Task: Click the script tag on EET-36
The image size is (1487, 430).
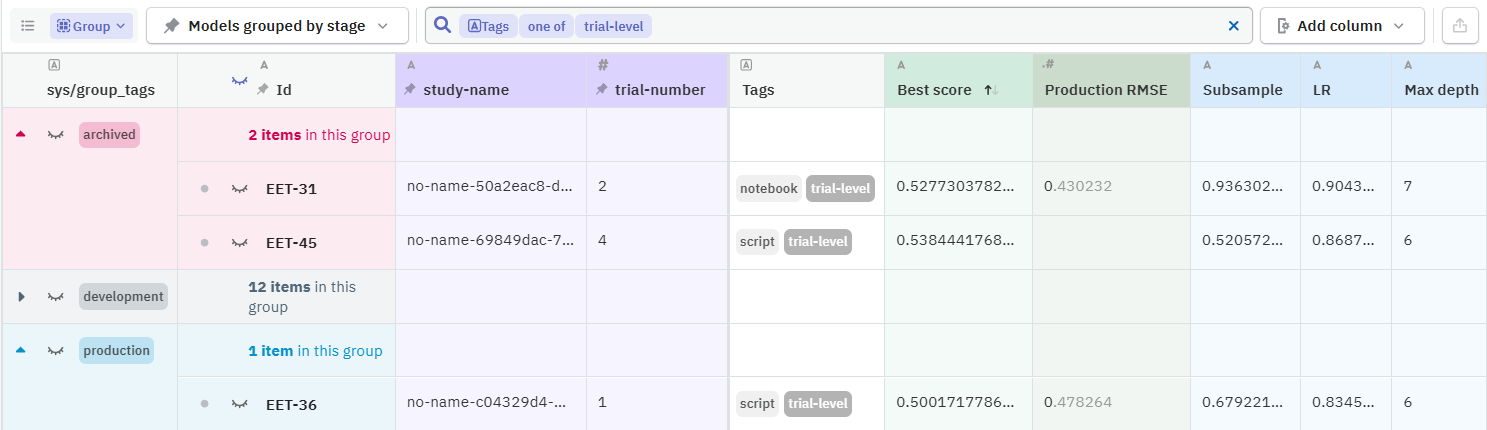Action: [x=758, y=403]
